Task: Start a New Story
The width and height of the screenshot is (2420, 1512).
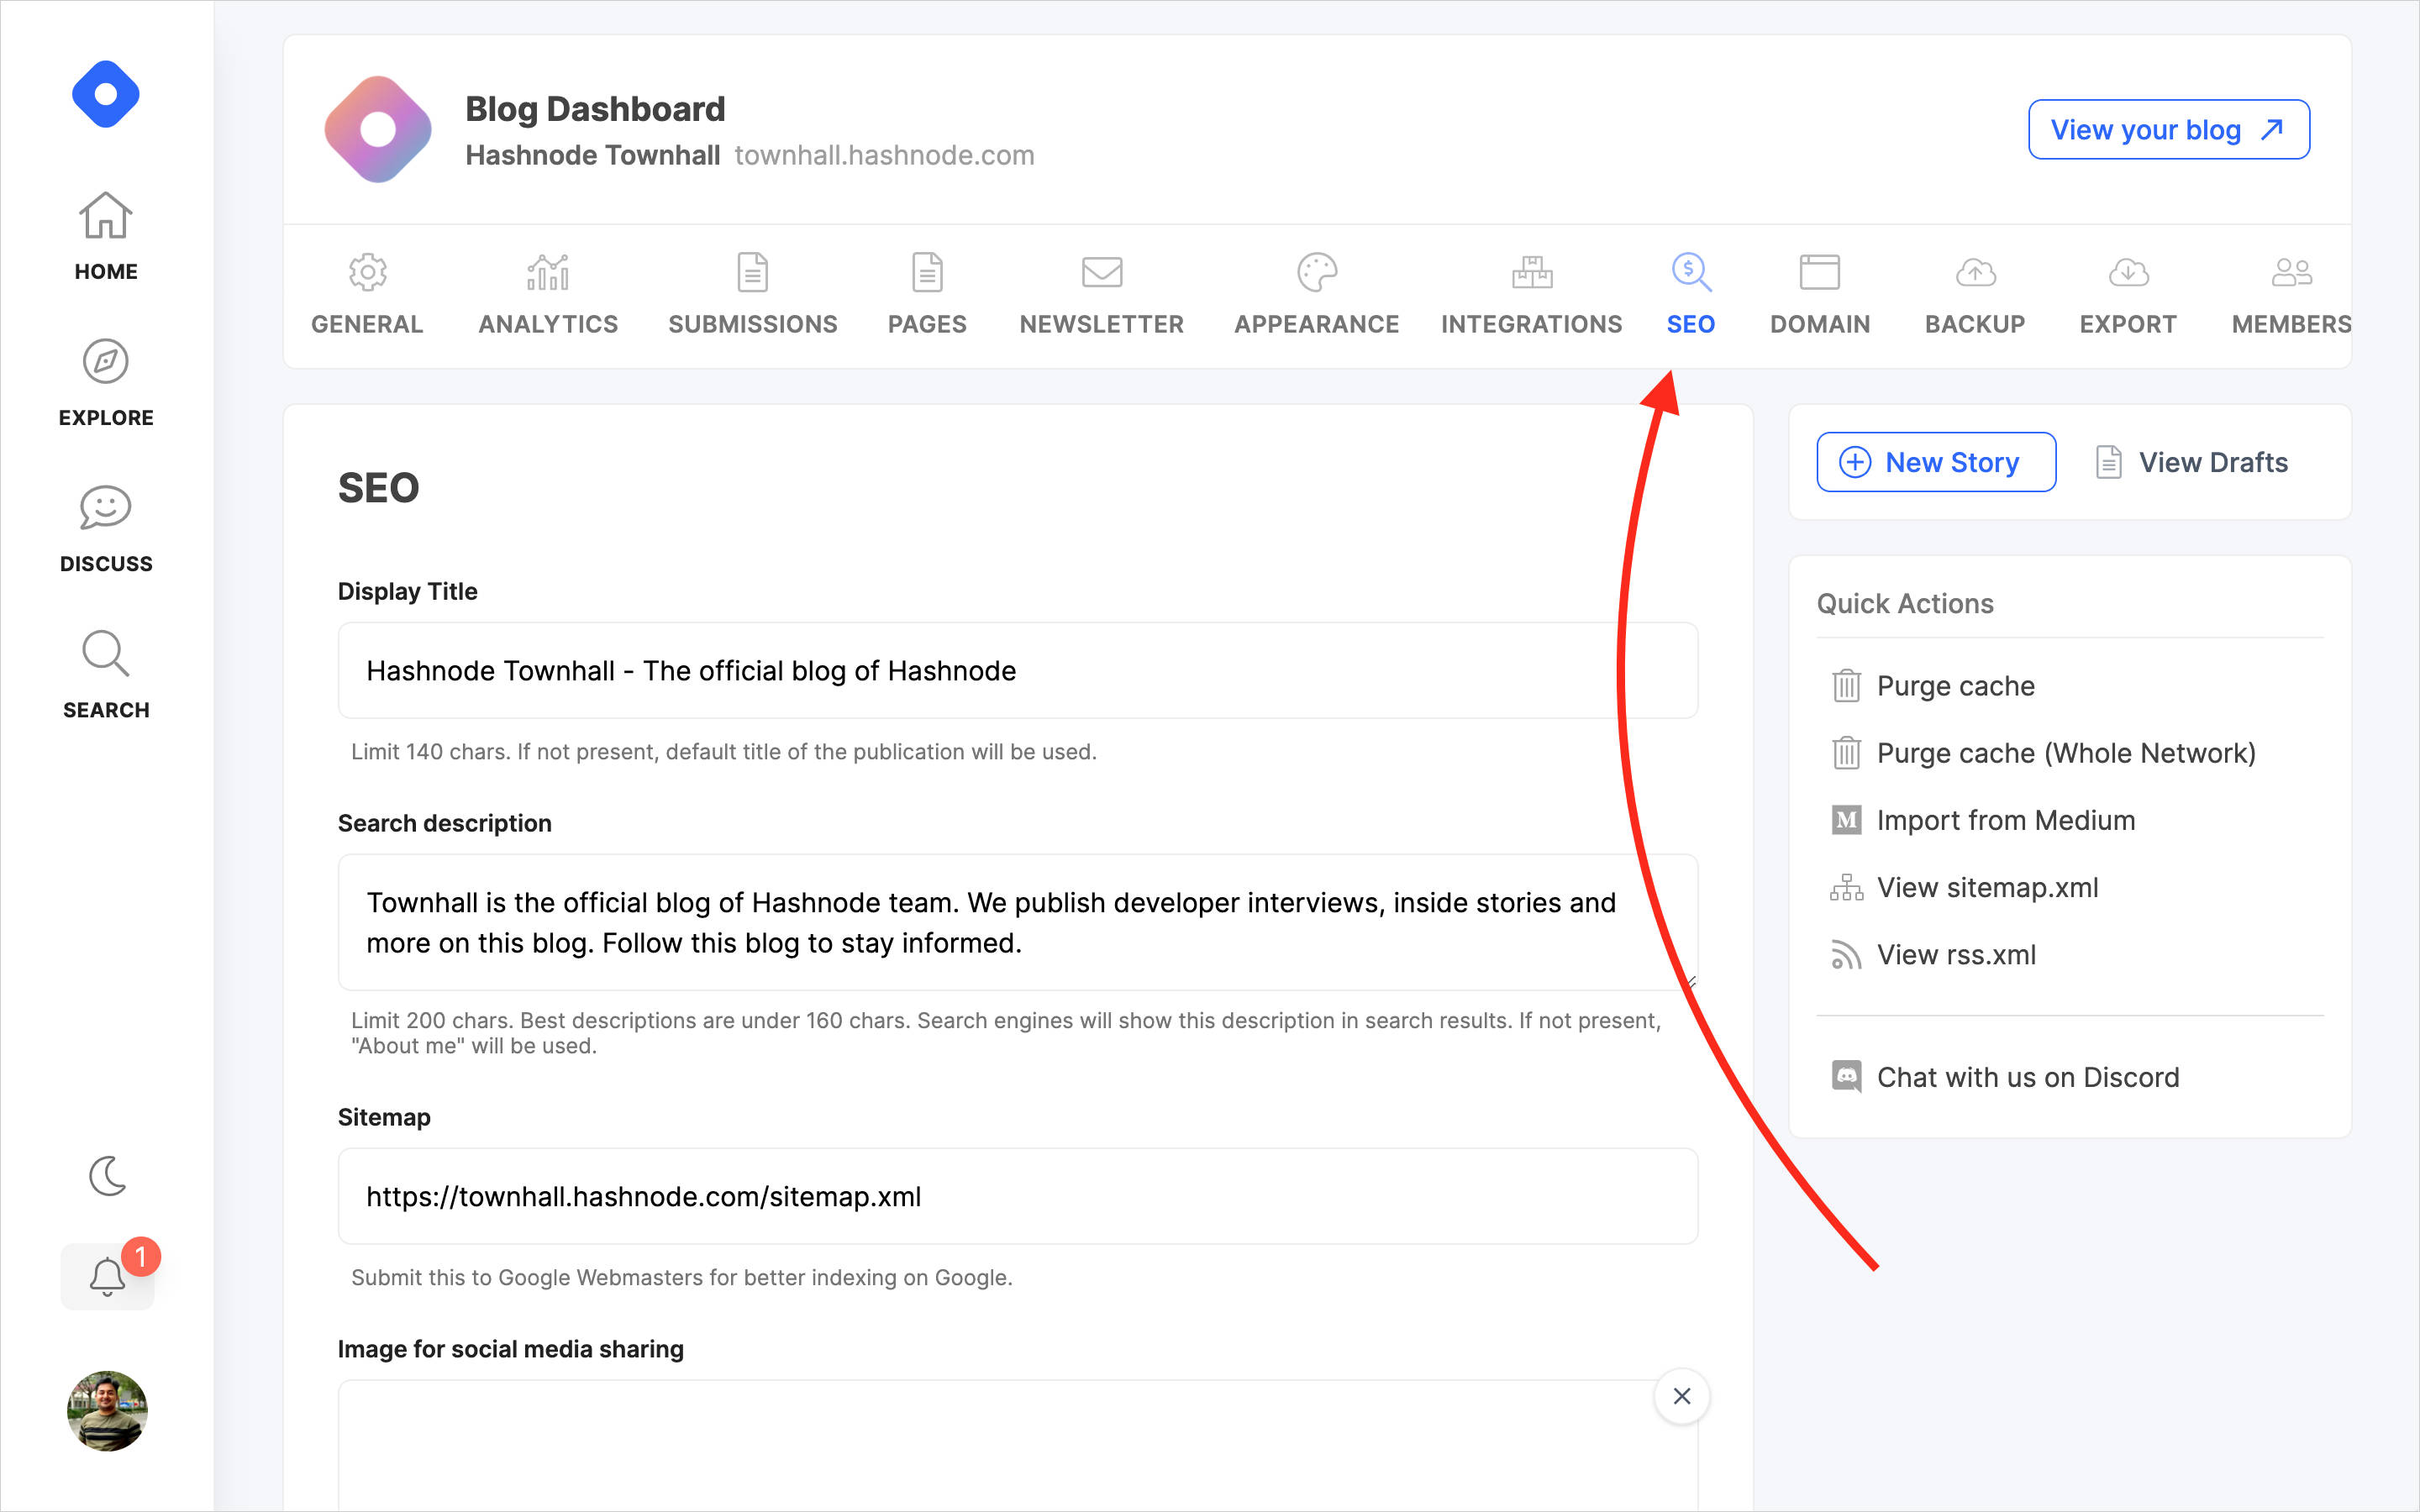Action: click(x=1935, y=462)
